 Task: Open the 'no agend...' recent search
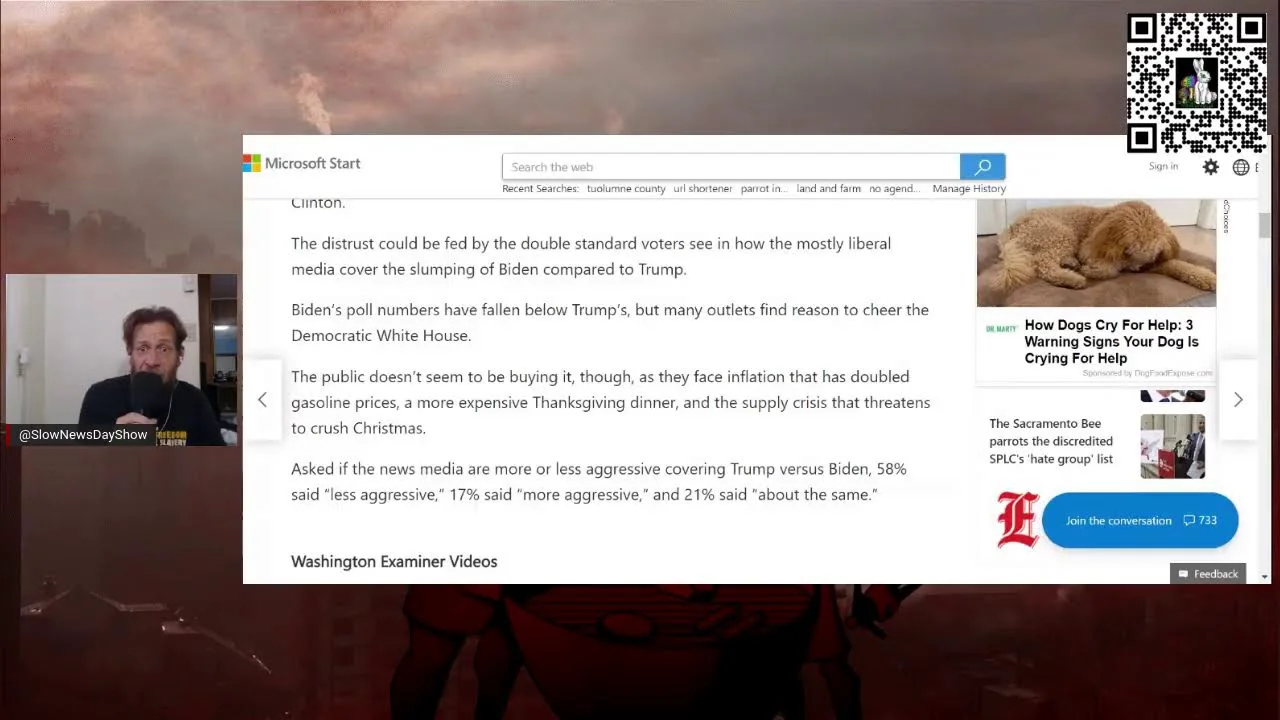tap(894, 189)
